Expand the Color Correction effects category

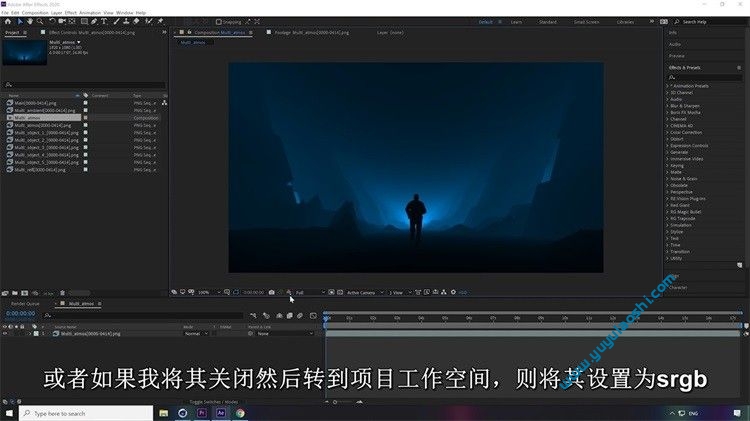668,133
